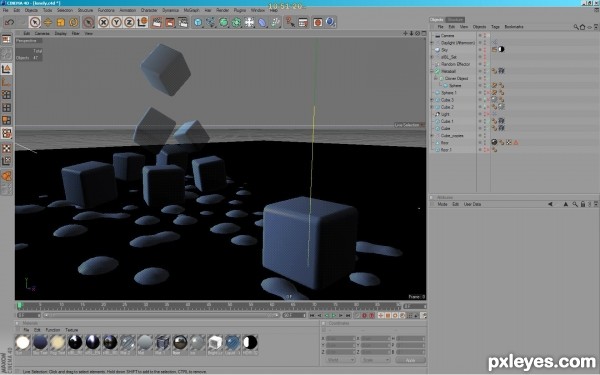The image size is (600, 375).
Task: Toggle visibility dots for the Camera object
Action: tap(485, 36)
